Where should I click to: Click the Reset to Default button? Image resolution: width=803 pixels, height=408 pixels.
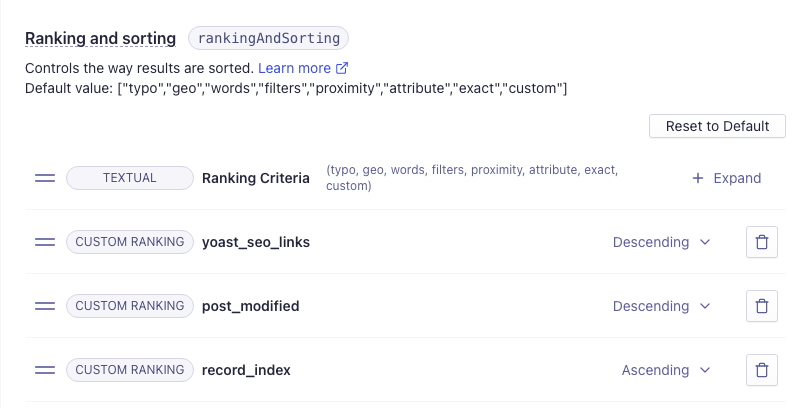[717, 126]
